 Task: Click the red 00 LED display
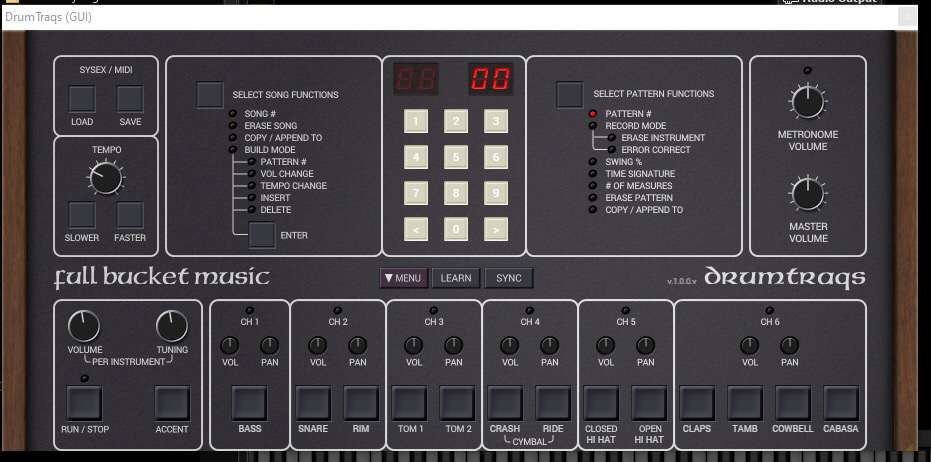[x=491, y=79]
